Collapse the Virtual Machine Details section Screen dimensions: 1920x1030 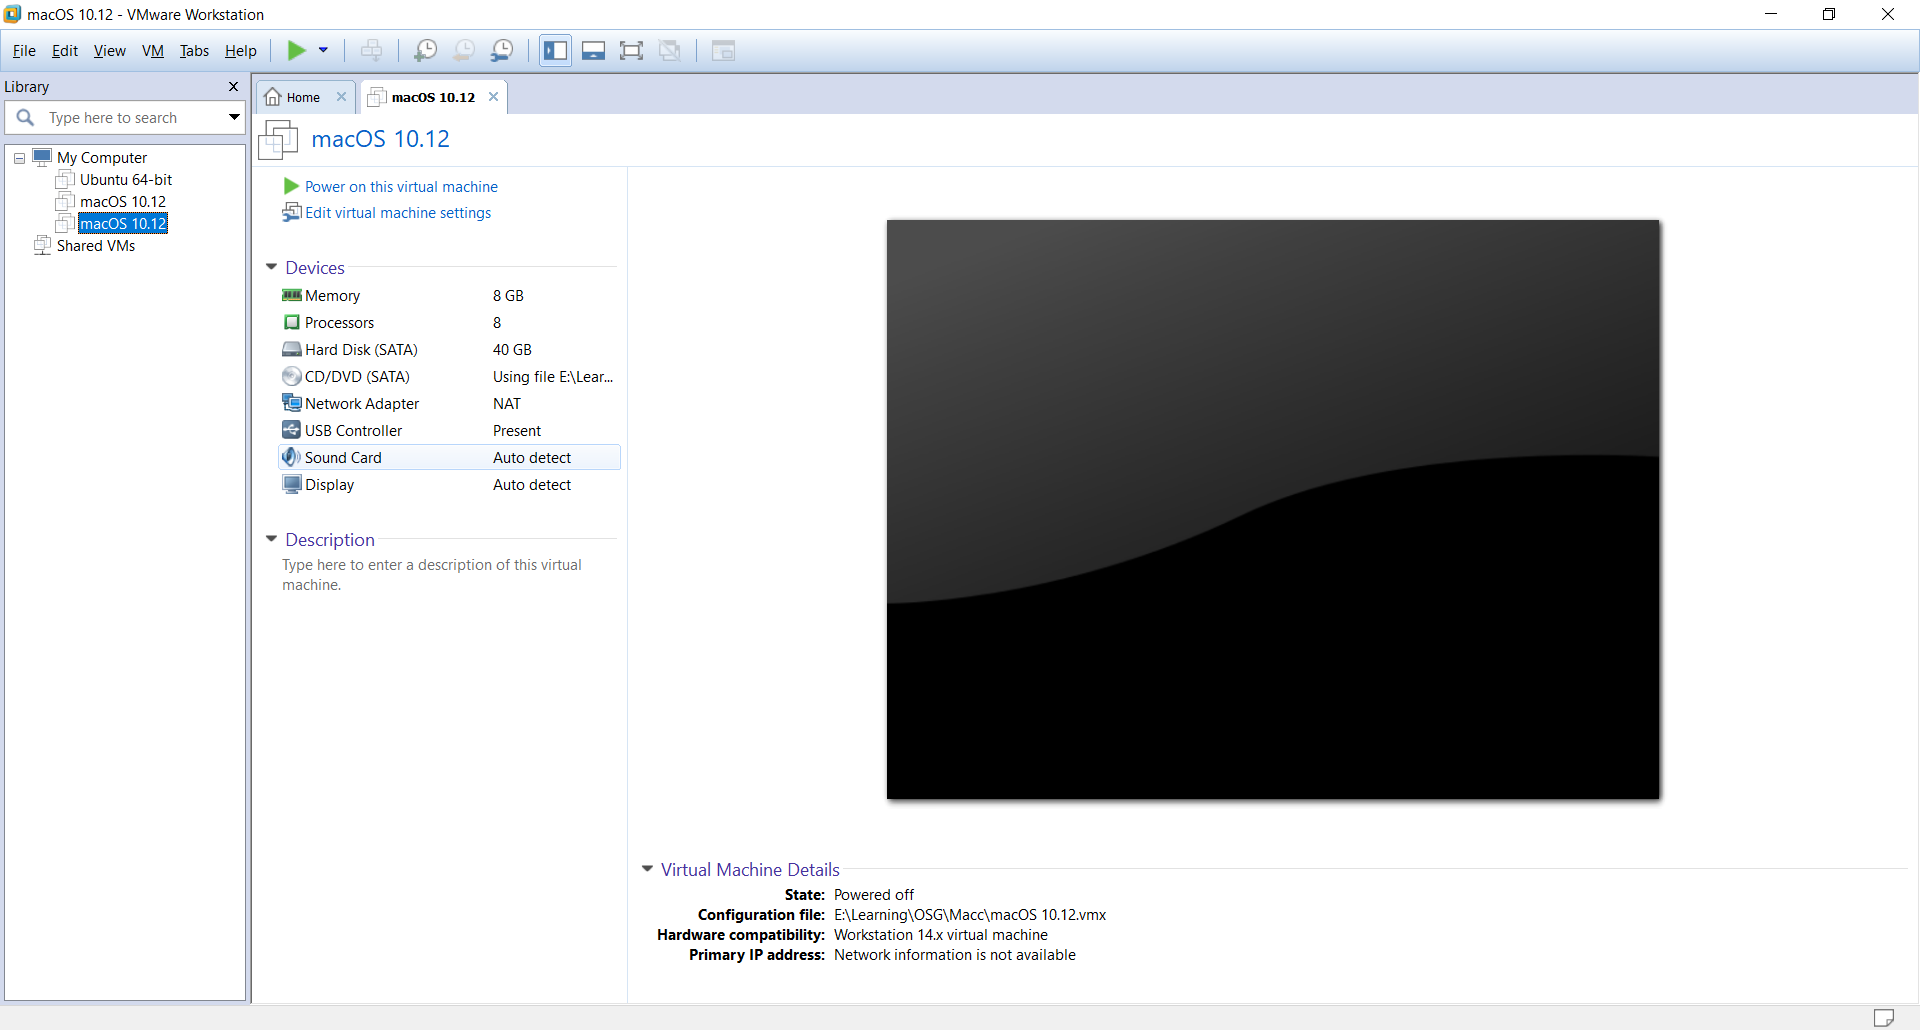click(x=647, y=869)
